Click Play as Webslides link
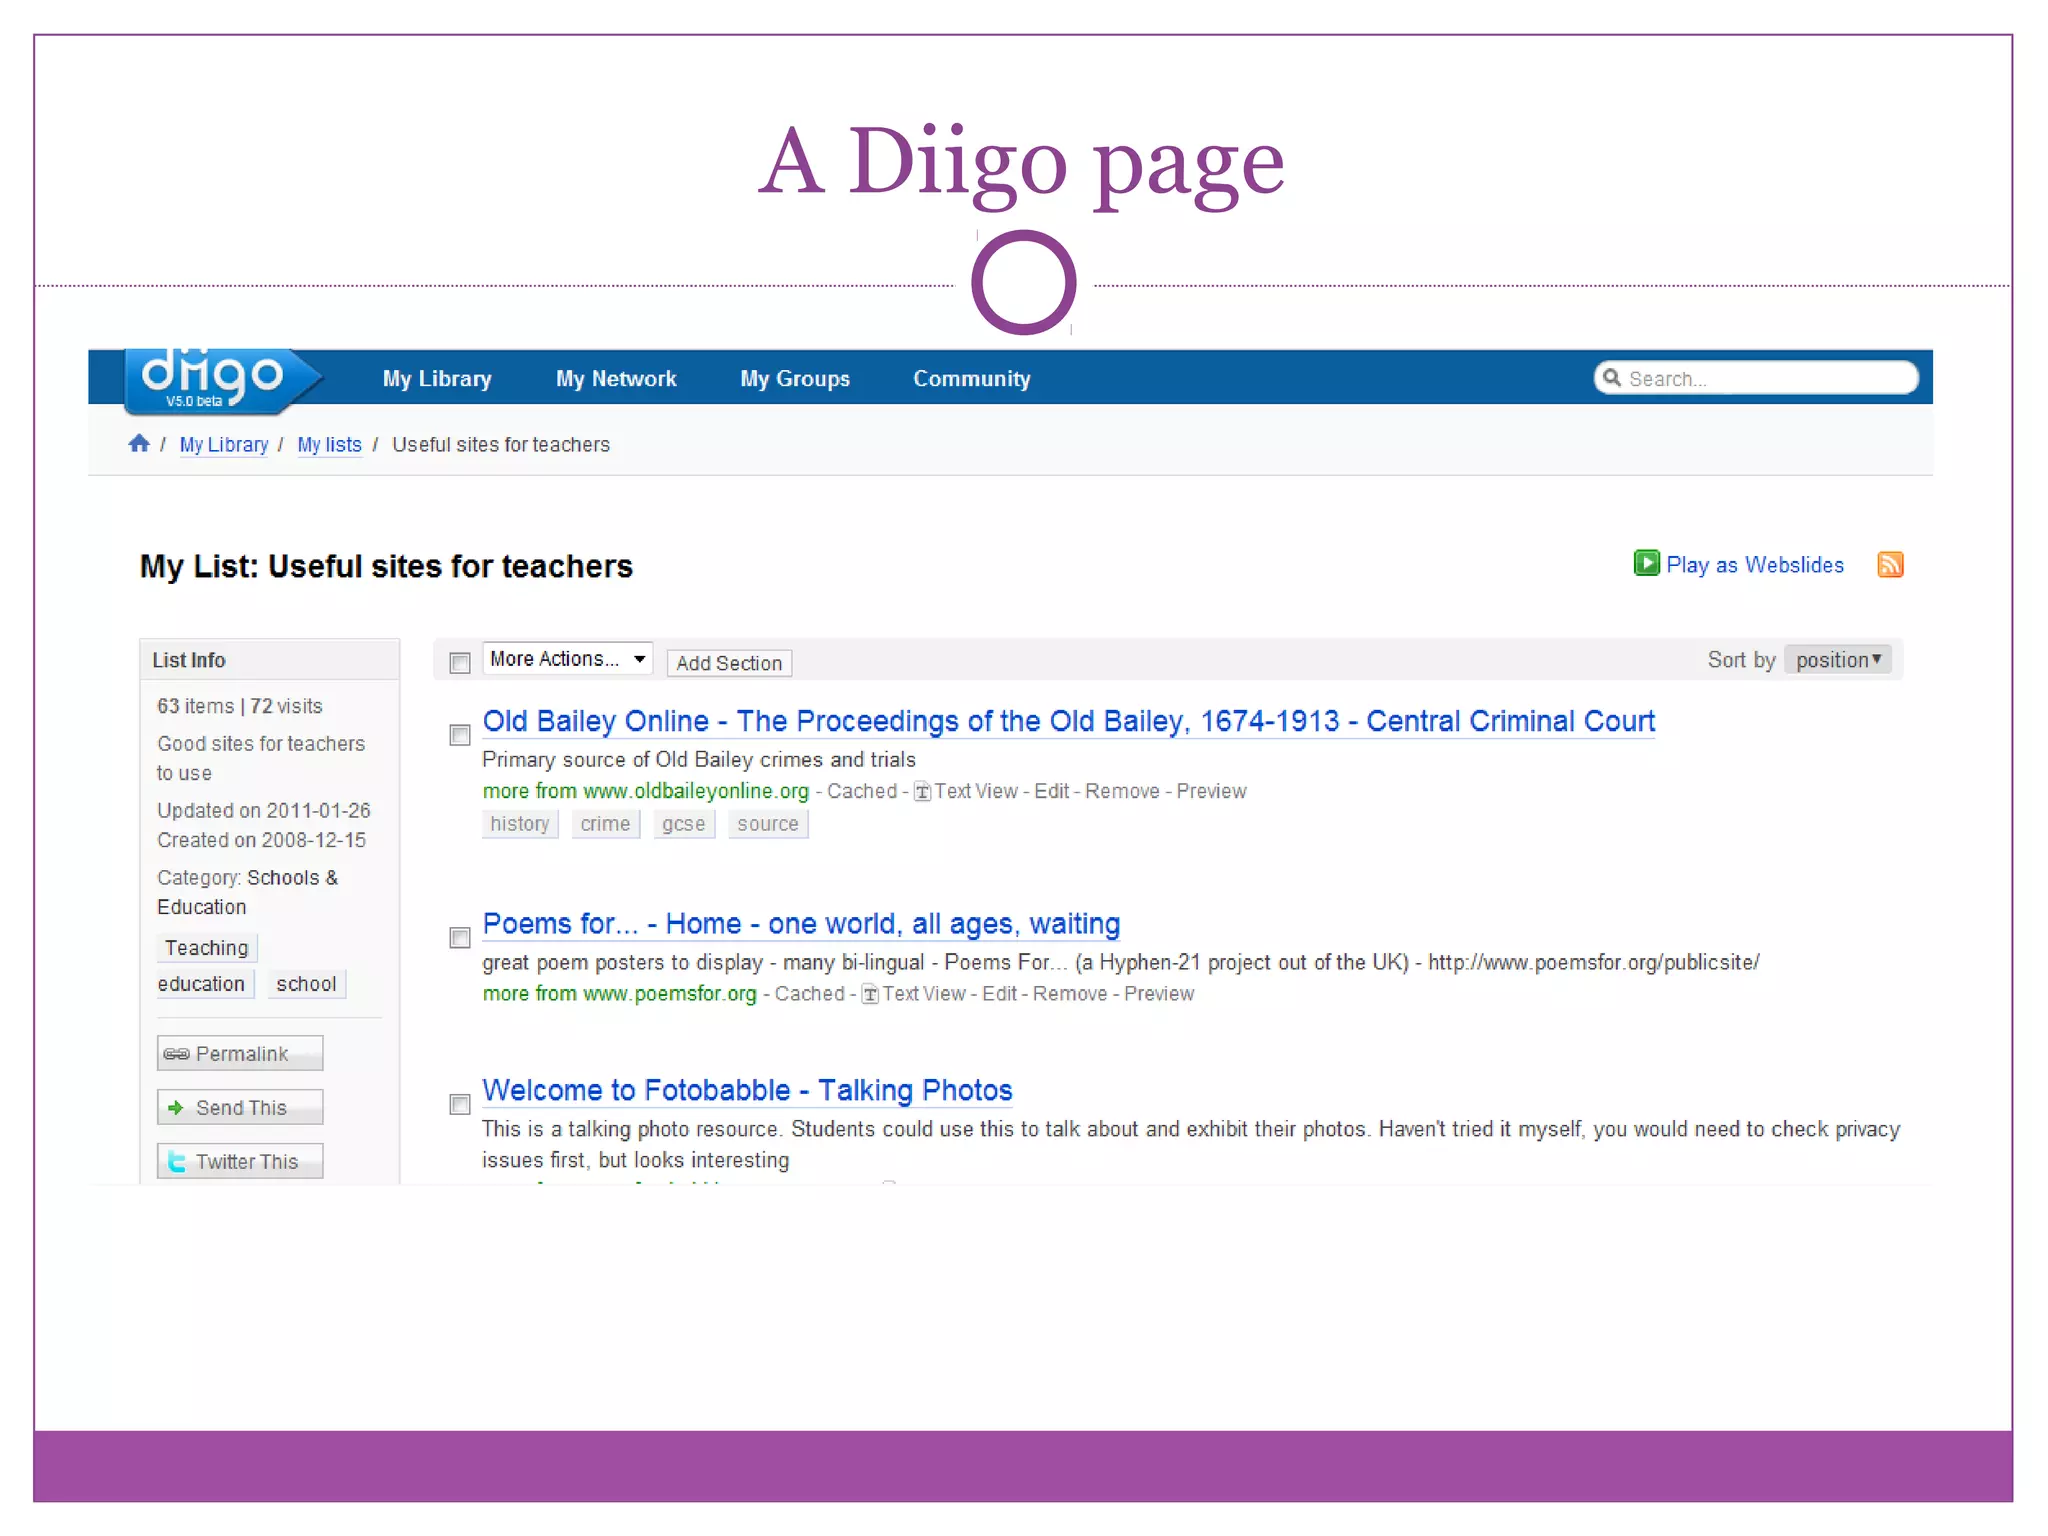 [1754, 565]
